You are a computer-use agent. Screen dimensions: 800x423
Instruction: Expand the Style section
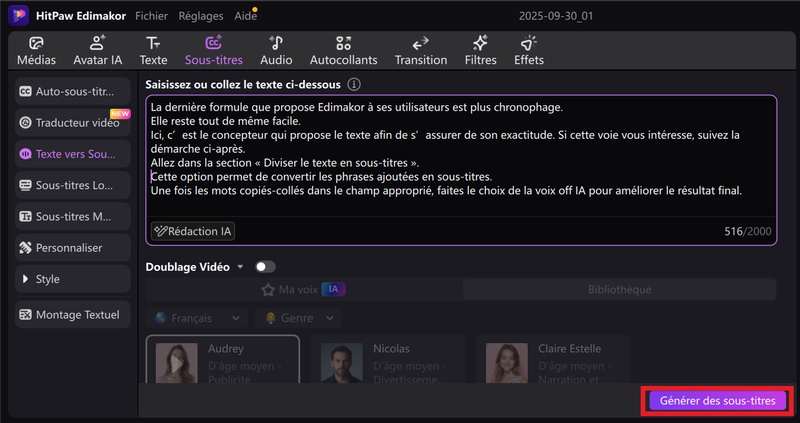pyautogui.click(x=73, y=279)
